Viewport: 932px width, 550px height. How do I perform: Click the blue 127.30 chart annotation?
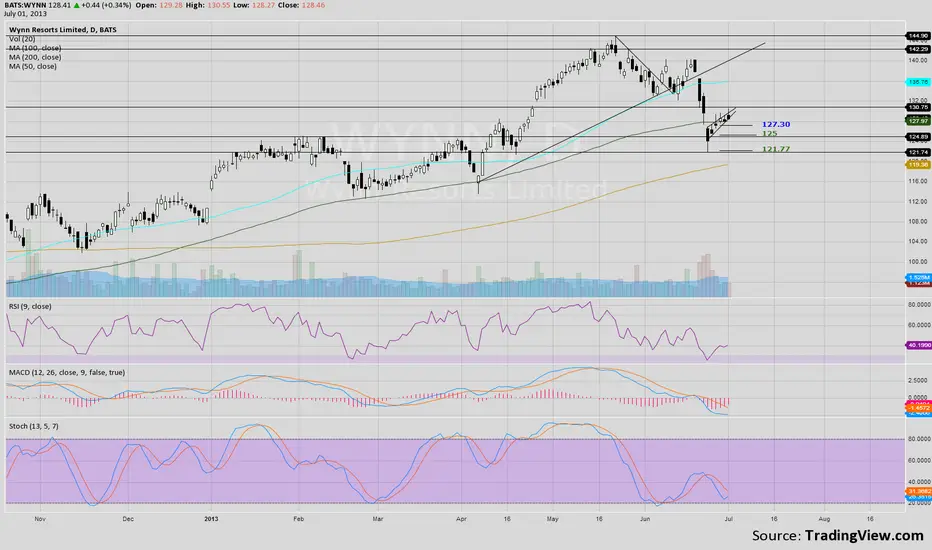point(776,124)
